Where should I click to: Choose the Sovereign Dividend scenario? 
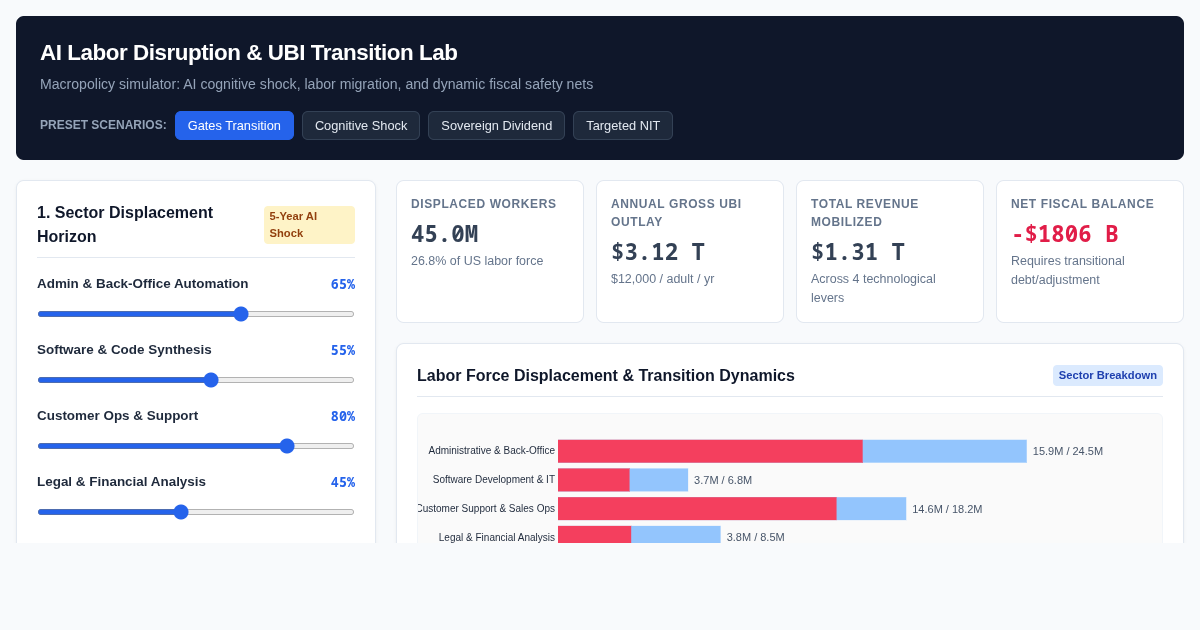coord(496,125)
